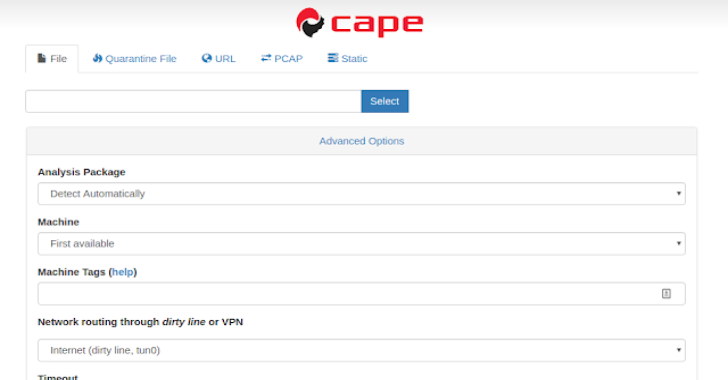Click the Machine field label

click(x=58, y=222)
